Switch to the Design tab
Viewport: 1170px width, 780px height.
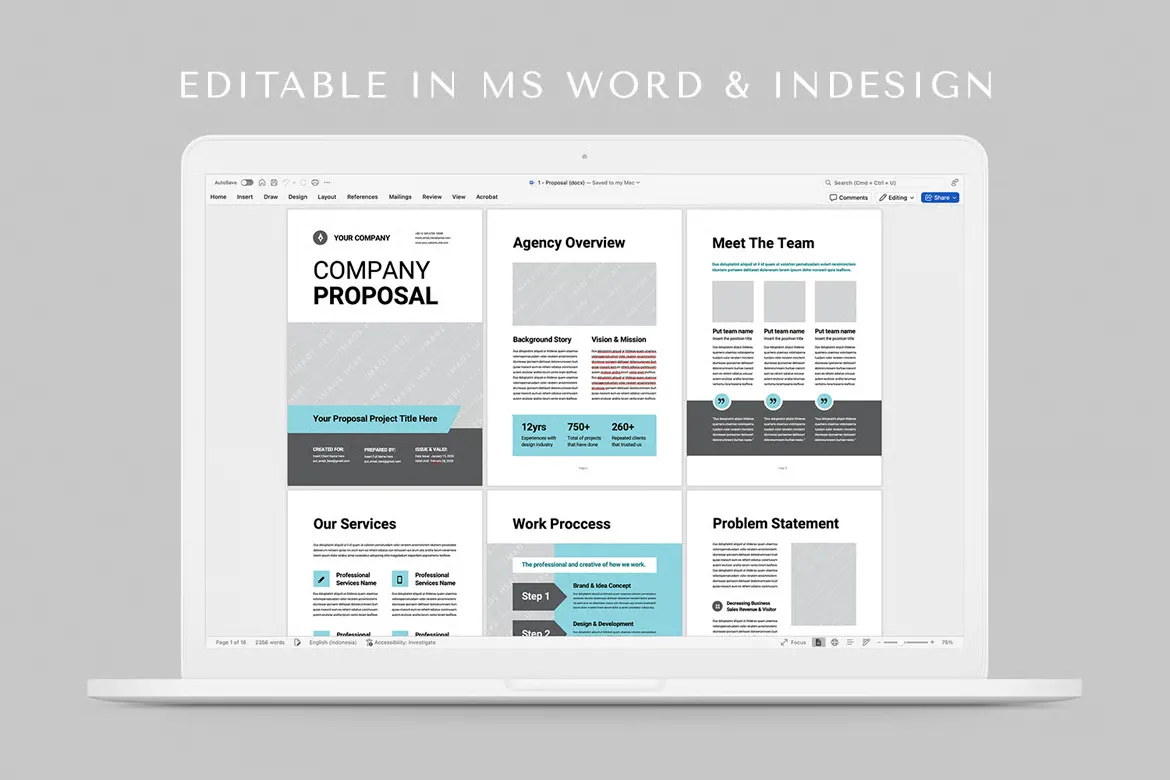coord(298,197)
